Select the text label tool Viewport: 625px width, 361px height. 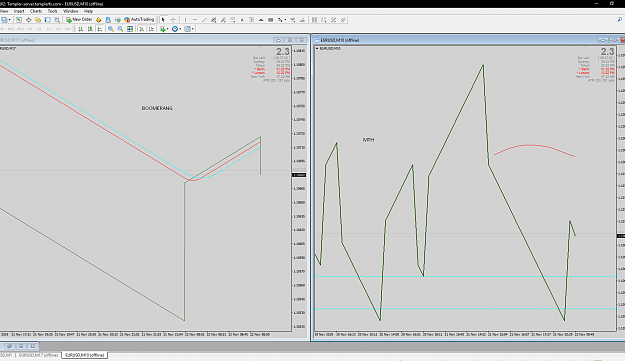(x=252, y=20)
